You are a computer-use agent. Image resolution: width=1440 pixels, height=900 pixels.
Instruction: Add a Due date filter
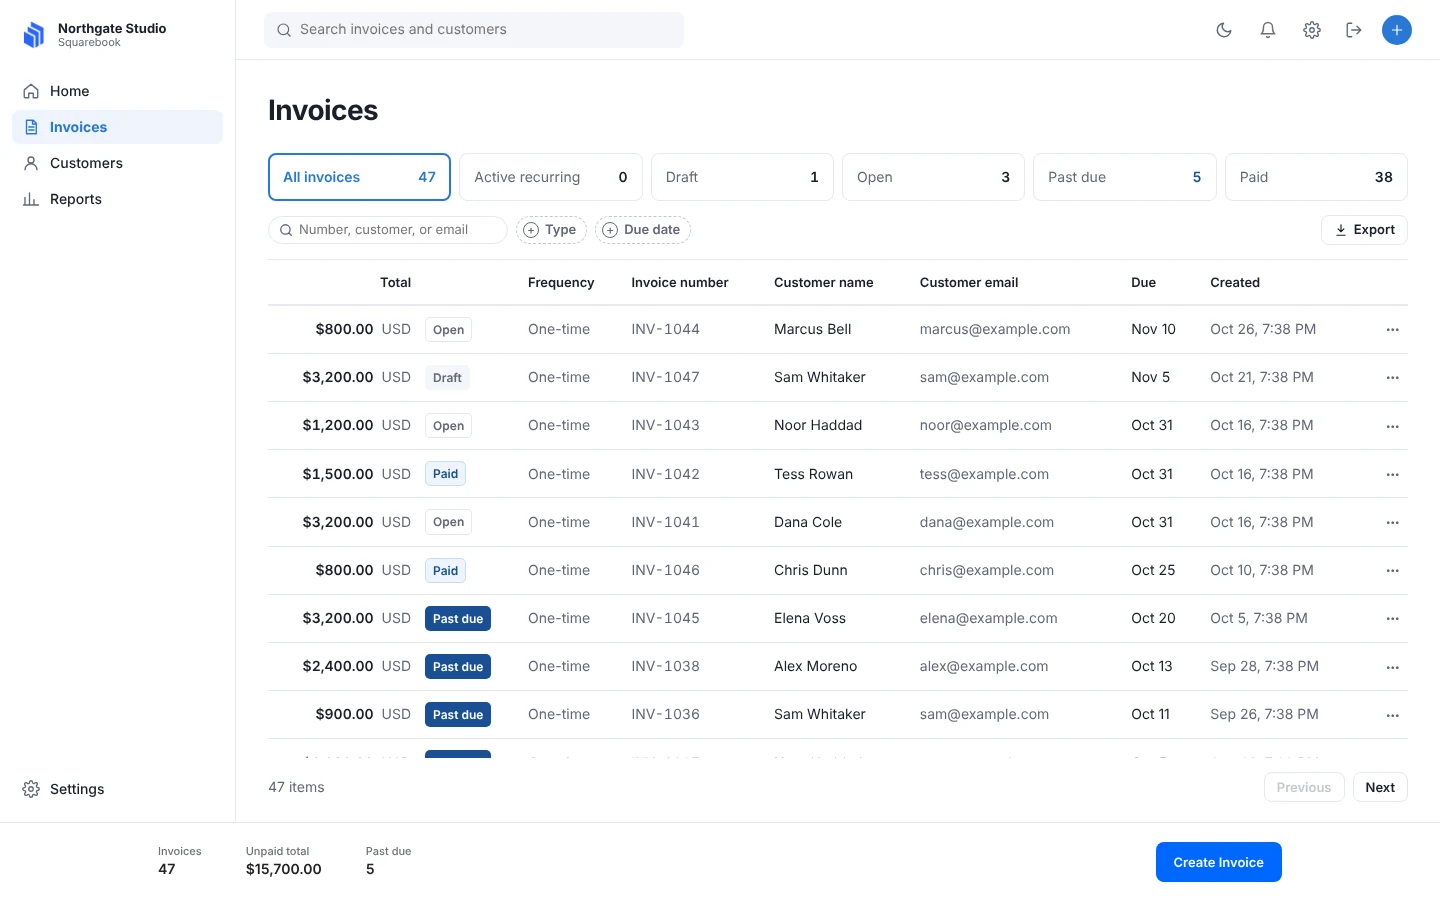click(x=643, y=230)
